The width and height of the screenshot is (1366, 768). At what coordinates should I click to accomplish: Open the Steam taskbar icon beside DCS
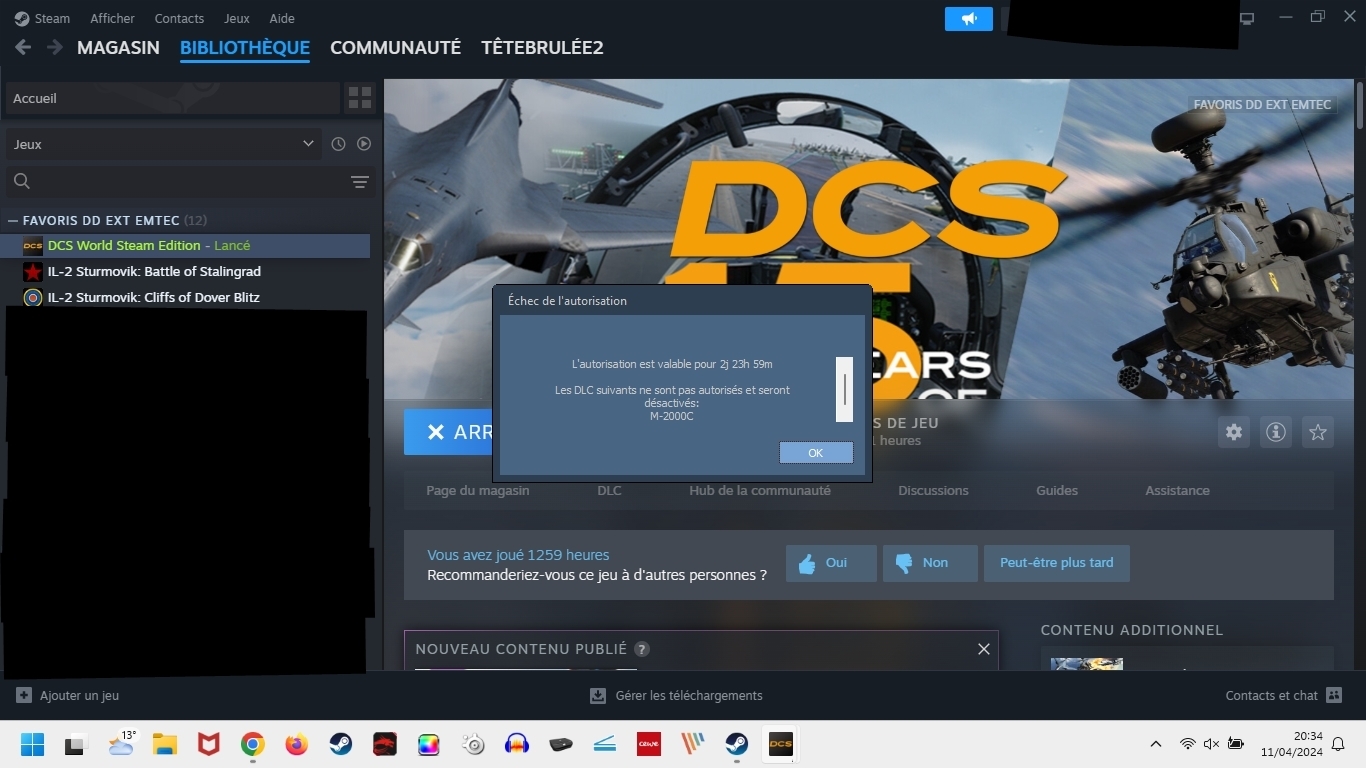tap(737, 744)
